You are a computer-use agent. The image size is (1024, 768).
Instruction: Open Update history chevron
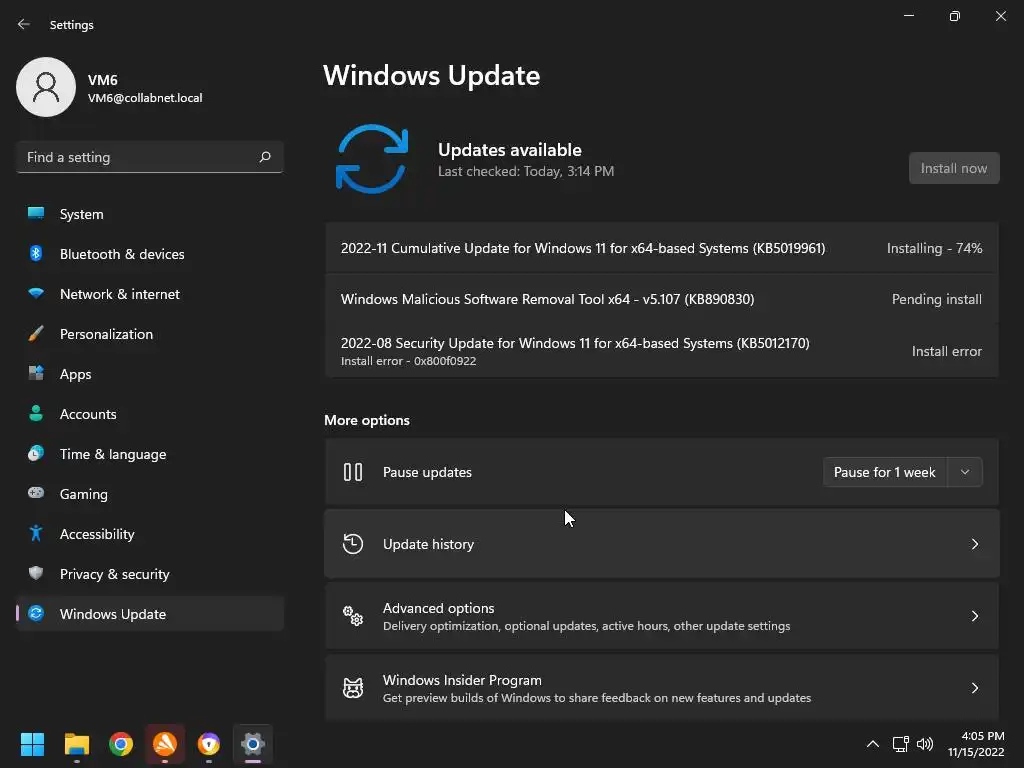pyautogui.click(x=974, y=544)
